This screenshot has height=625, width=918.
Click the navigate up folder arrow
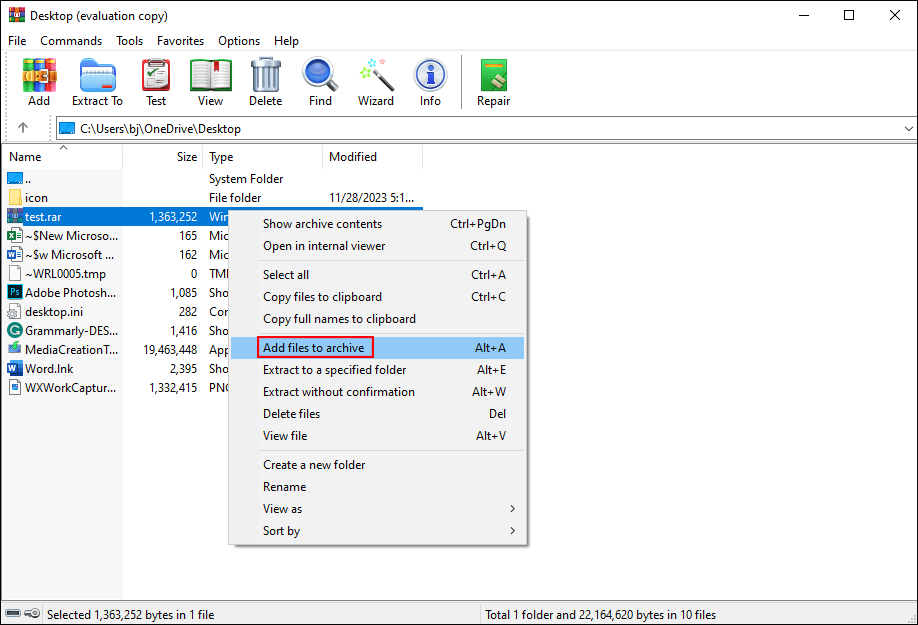(x=22, y=128)
